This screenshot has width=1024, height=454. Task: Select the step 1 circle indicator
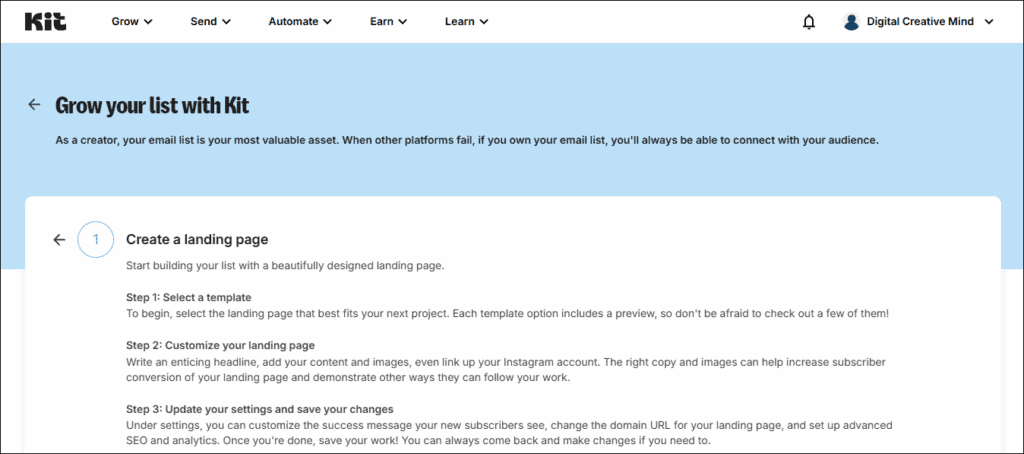95,240
